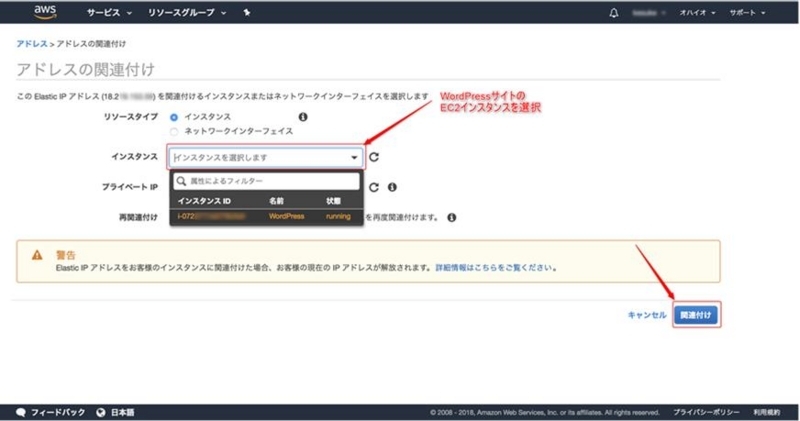
Task: Select the ネットワークインターフェイス radio option
Action: point(174,132)
